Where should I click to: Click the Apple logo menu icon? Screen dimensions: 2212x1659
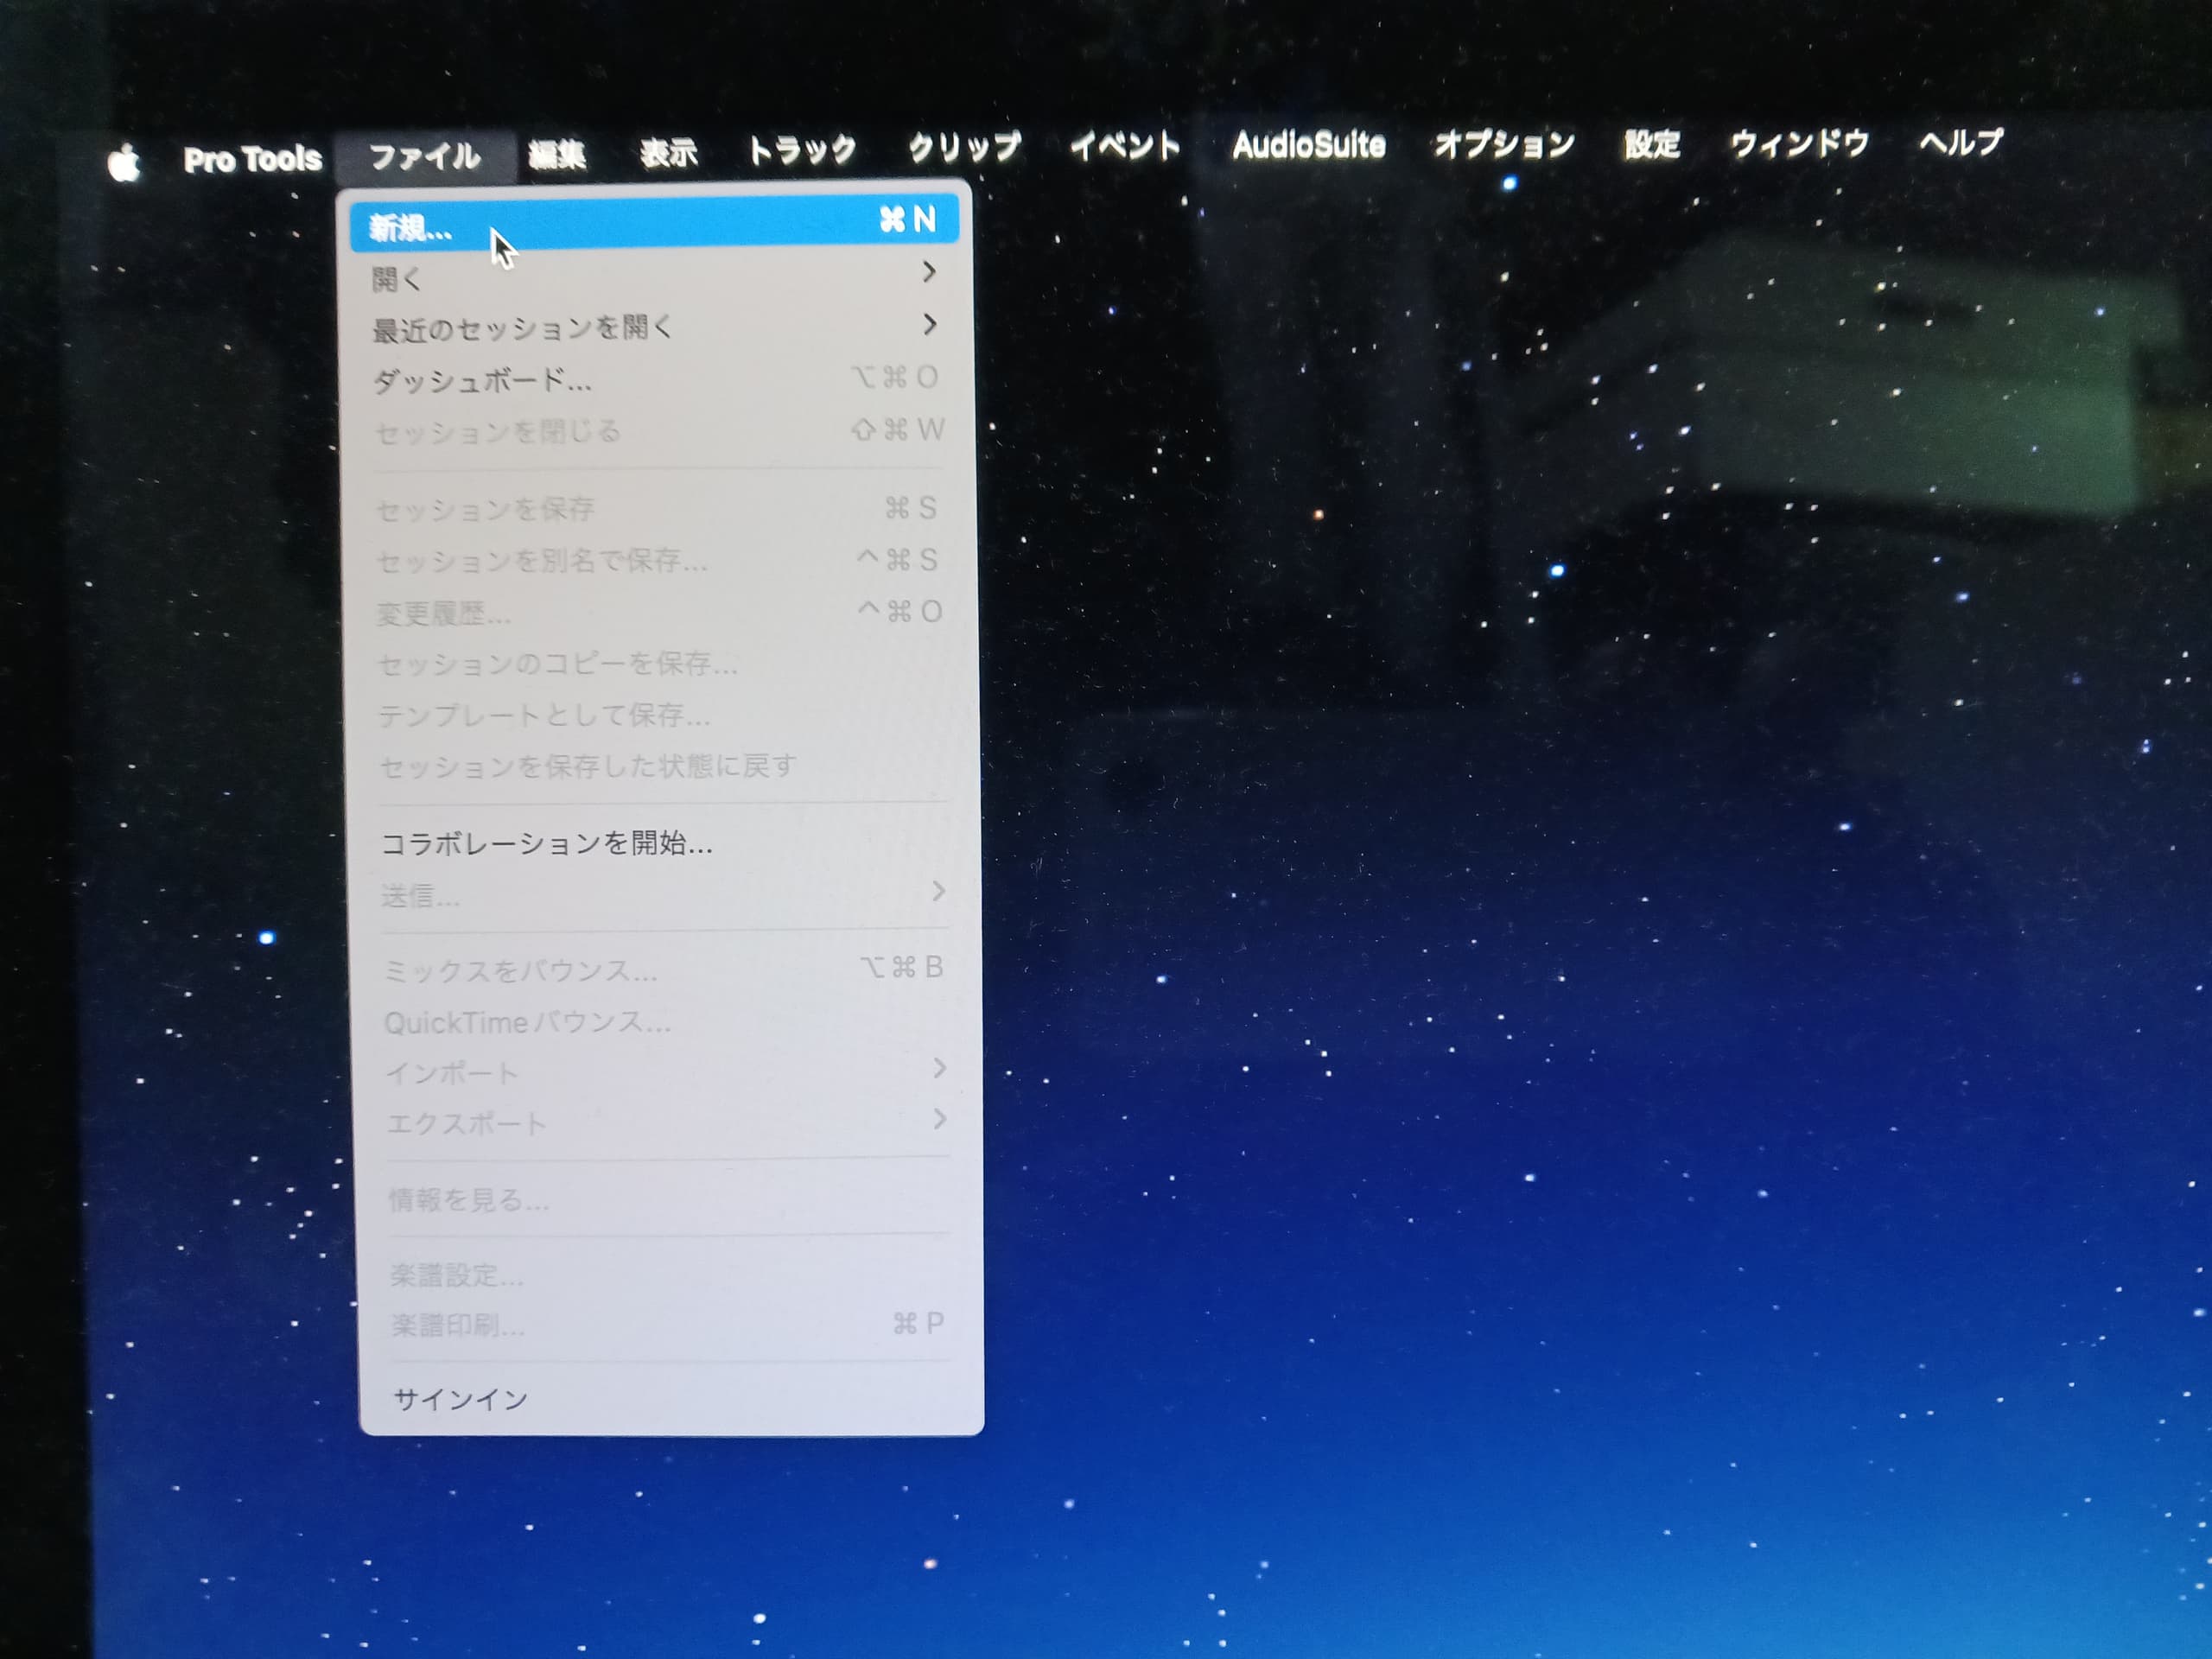[123, 163]
